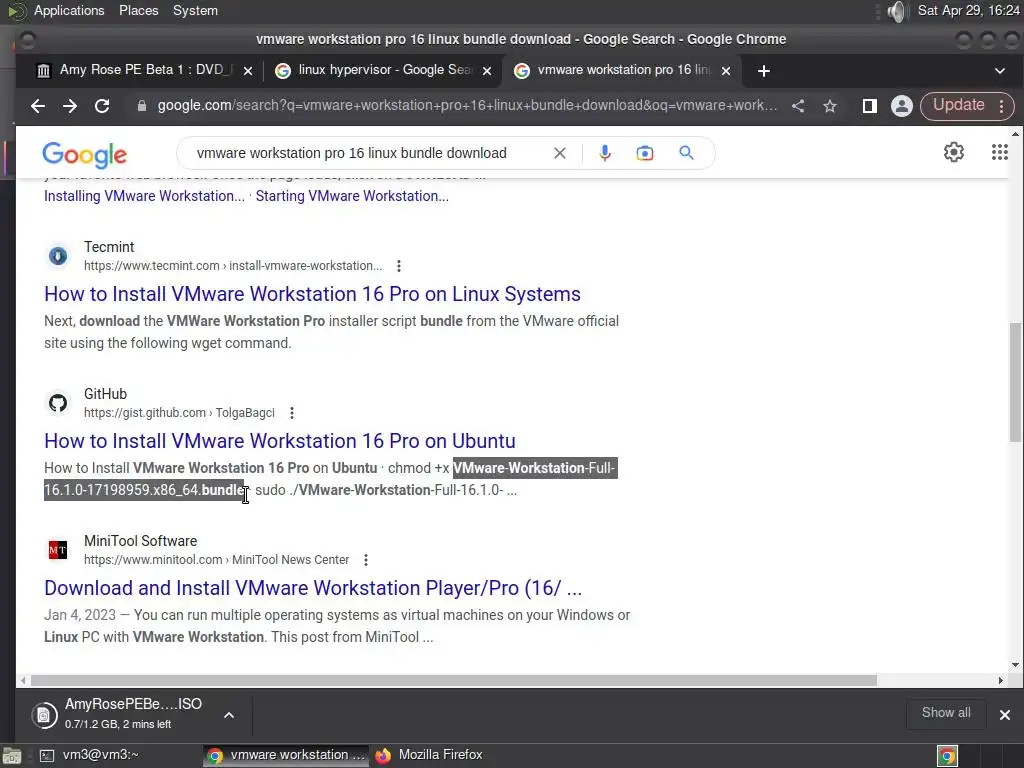Go forward in browser history
This screenshot has height=768, width=1024.
70,106
